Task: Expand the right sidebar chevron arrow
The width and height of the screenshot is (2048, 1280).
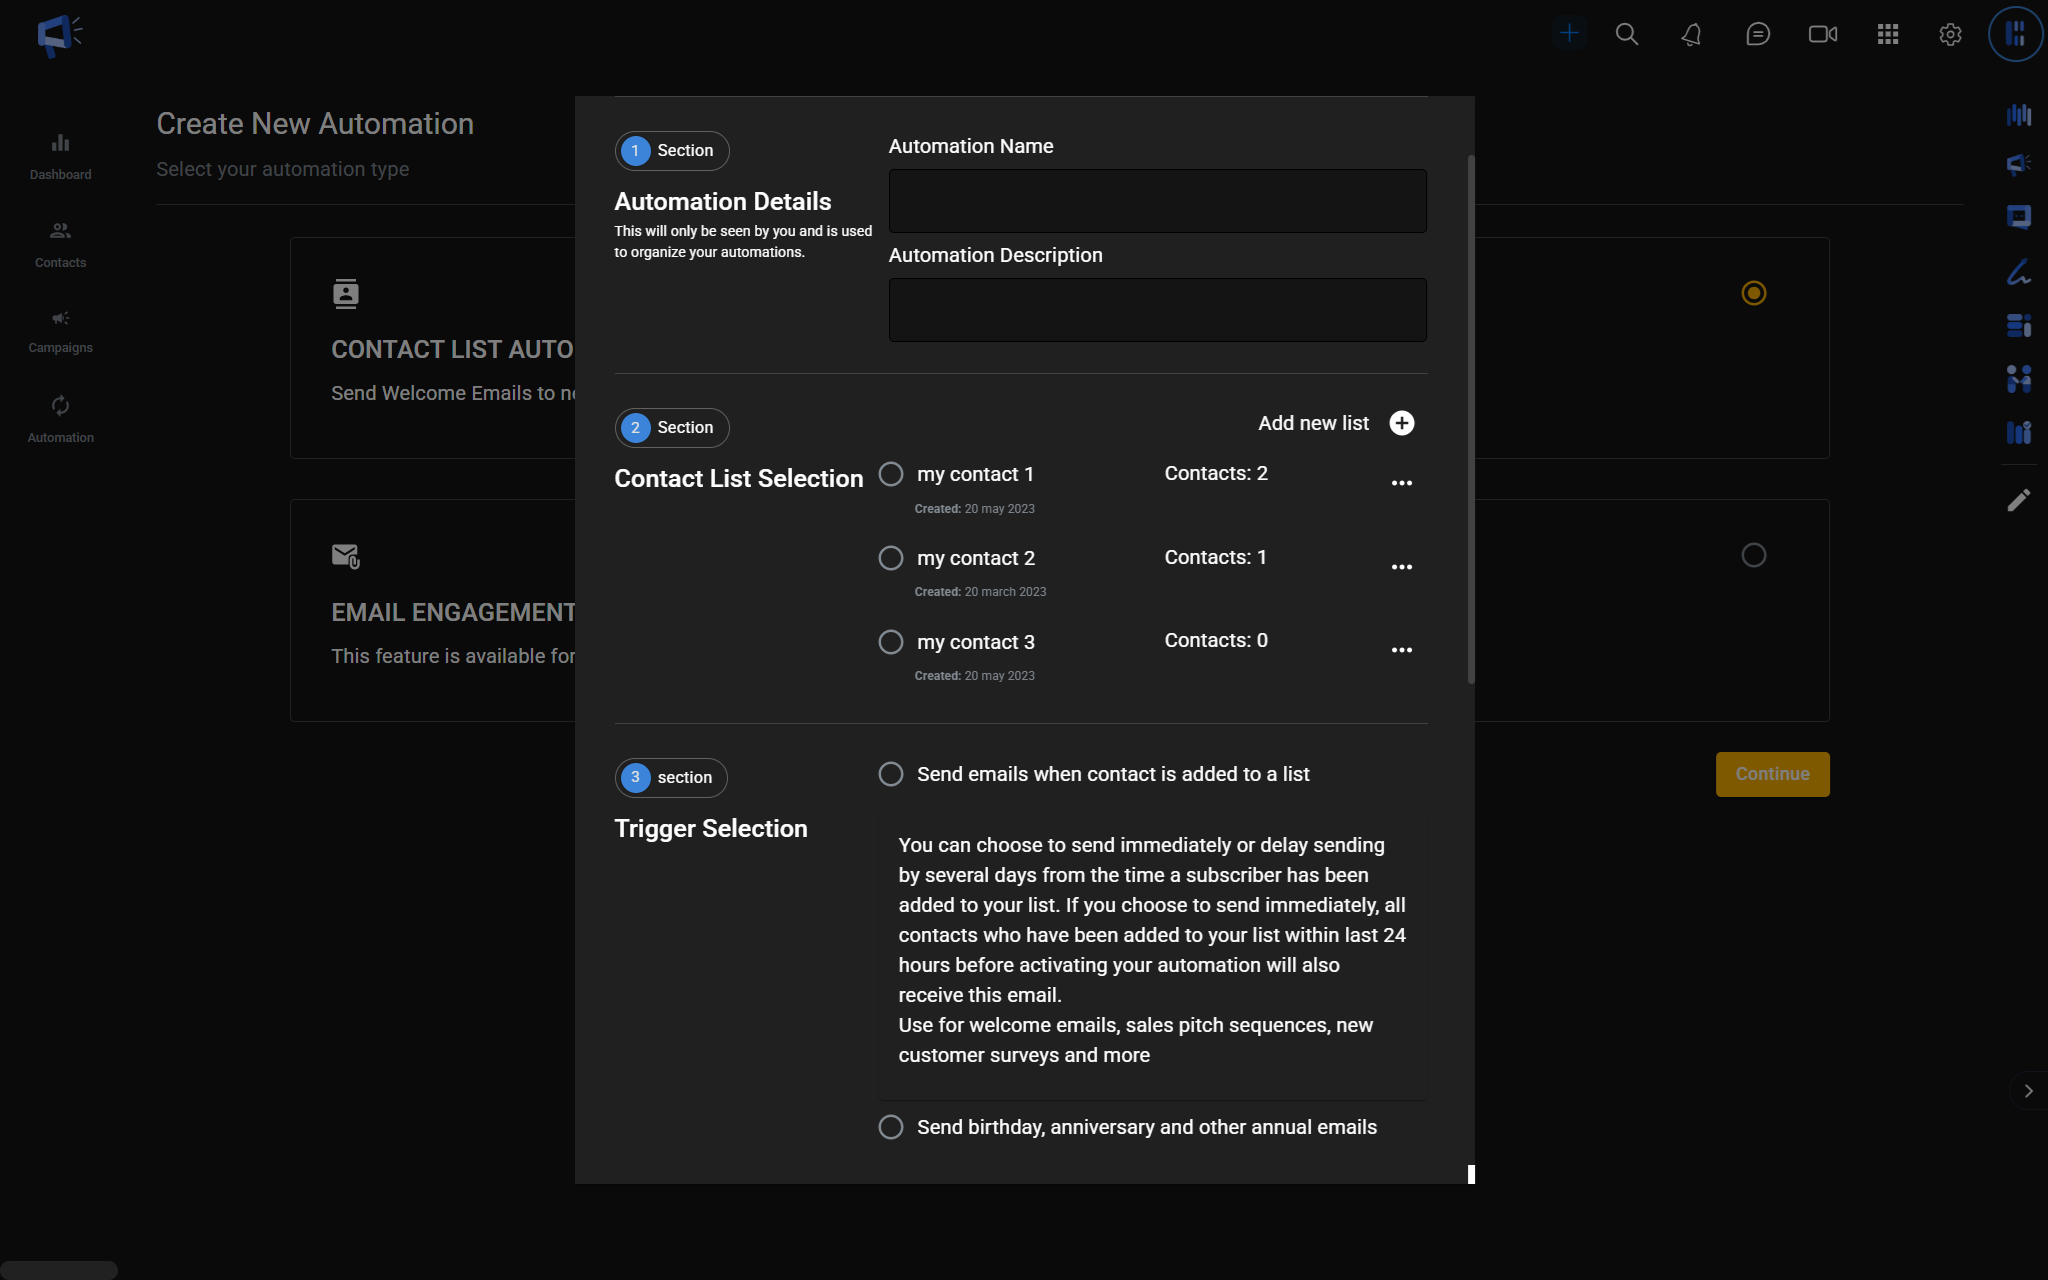Action: point(2028,1091)
